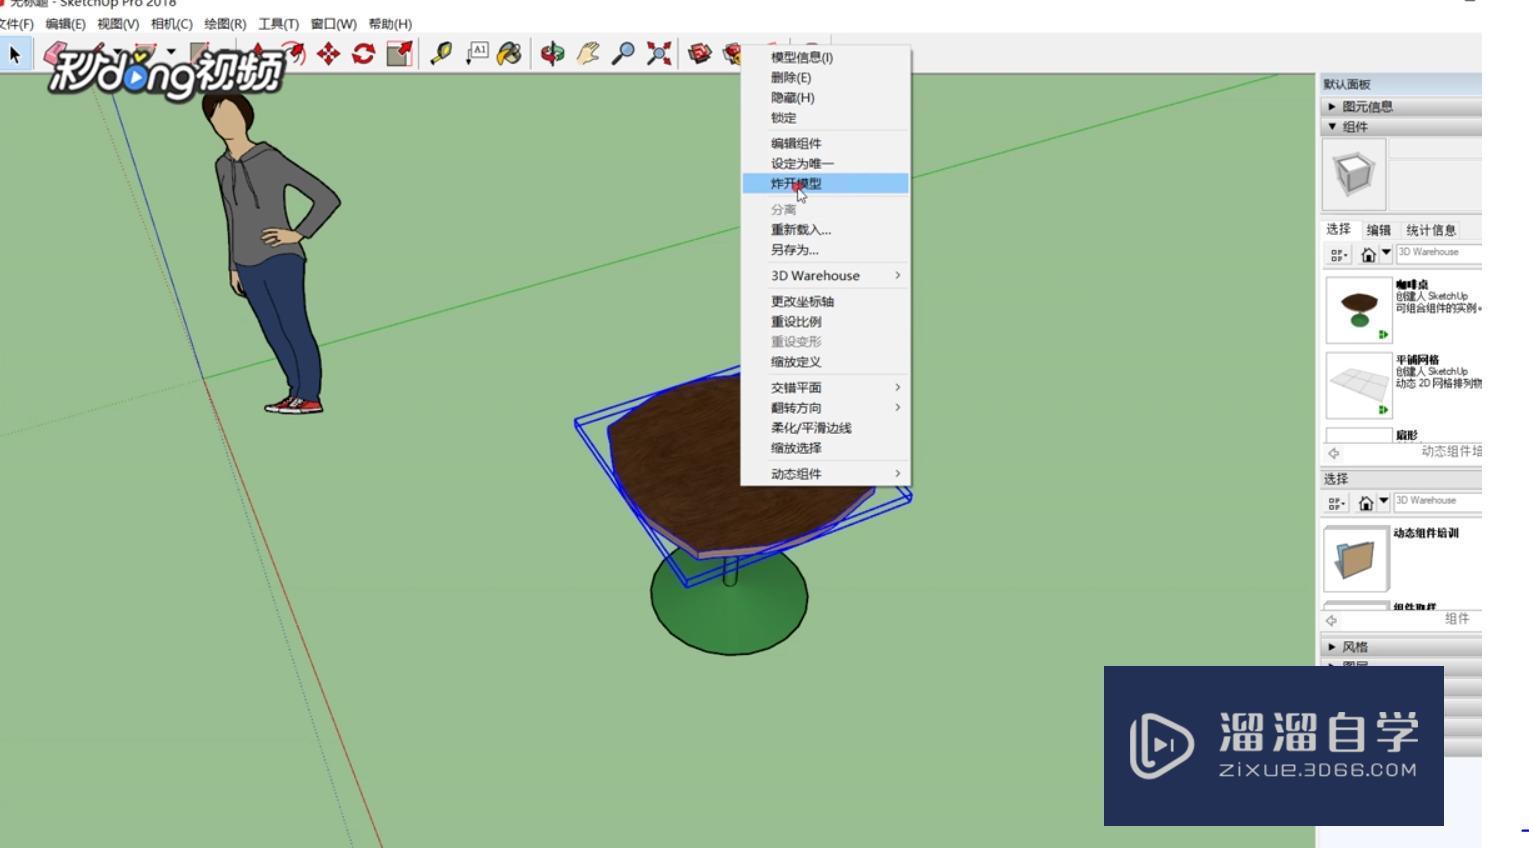Screen dimensions: 1529x848
Task: Activate the Orbit camera tool
Action: pyautogui.click(x=551, y=54)
